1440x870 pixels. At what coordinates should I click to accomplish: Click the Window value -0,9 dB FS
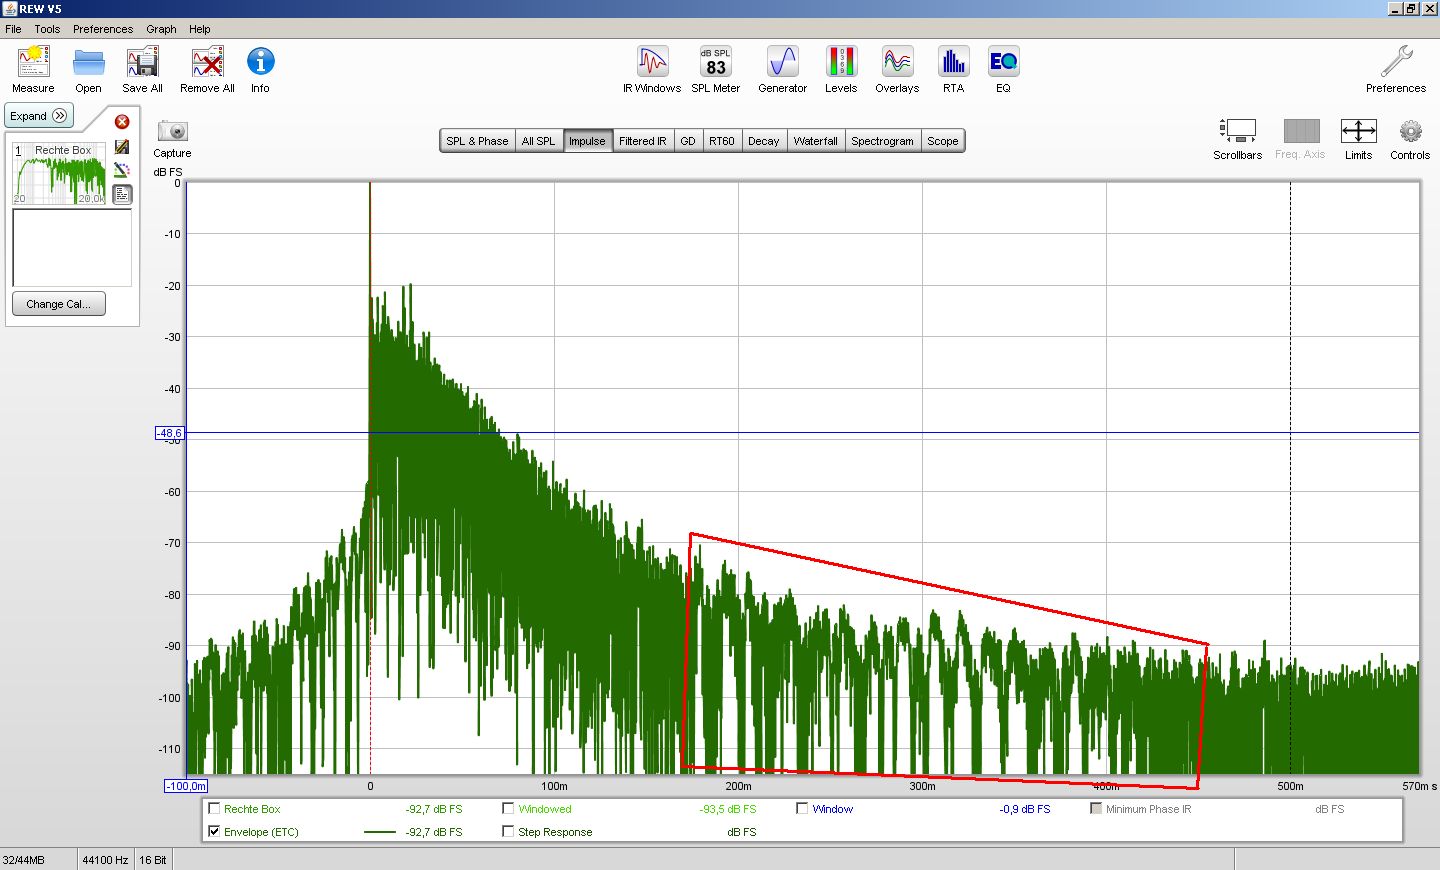[1025, 809]
